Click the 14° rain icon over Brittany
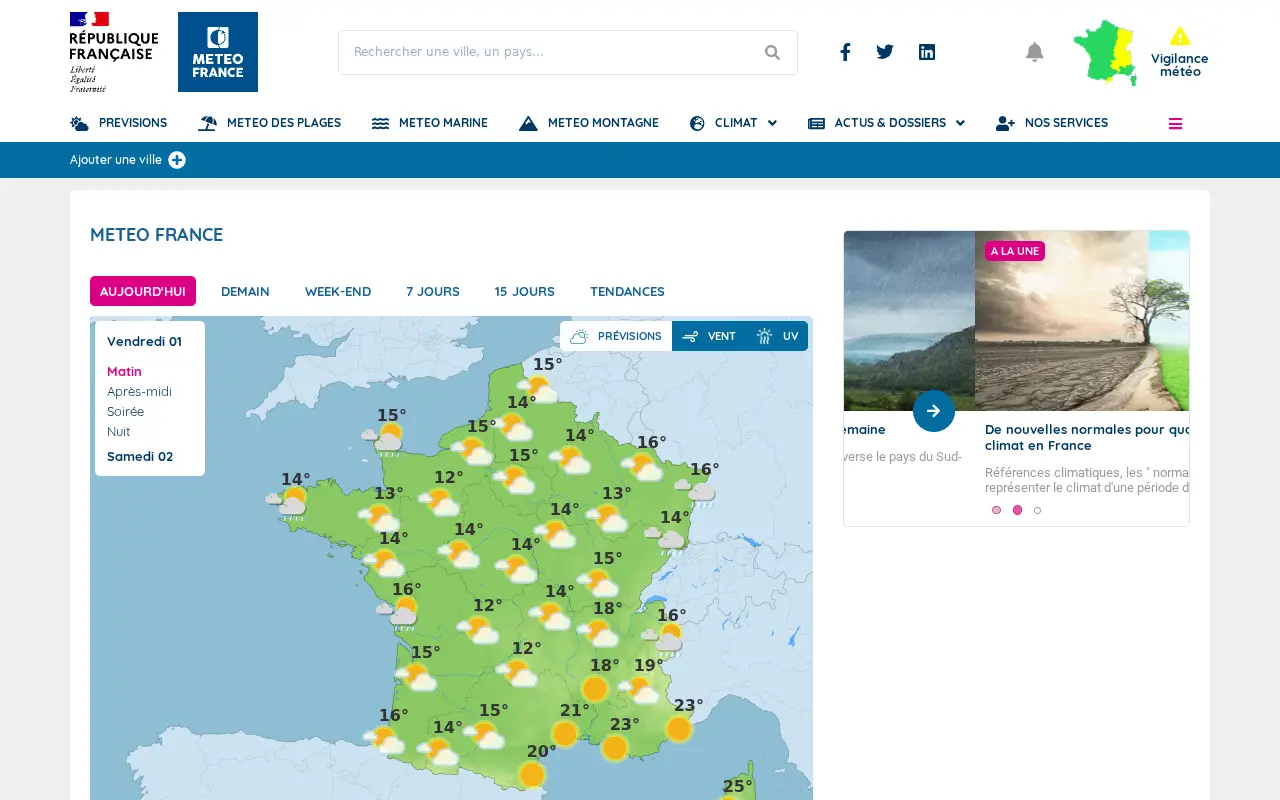This screenshot has height=800, width=1280. point(287,502)
